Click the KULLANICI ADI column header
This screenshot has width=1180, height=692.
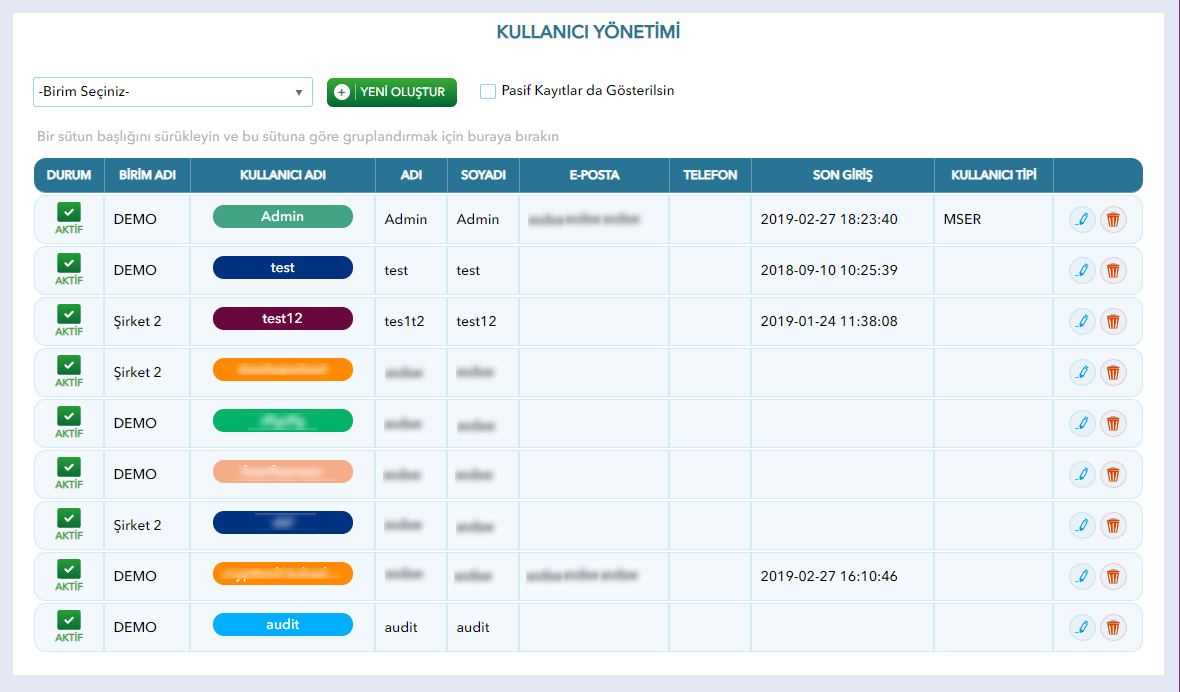point(283,175)
